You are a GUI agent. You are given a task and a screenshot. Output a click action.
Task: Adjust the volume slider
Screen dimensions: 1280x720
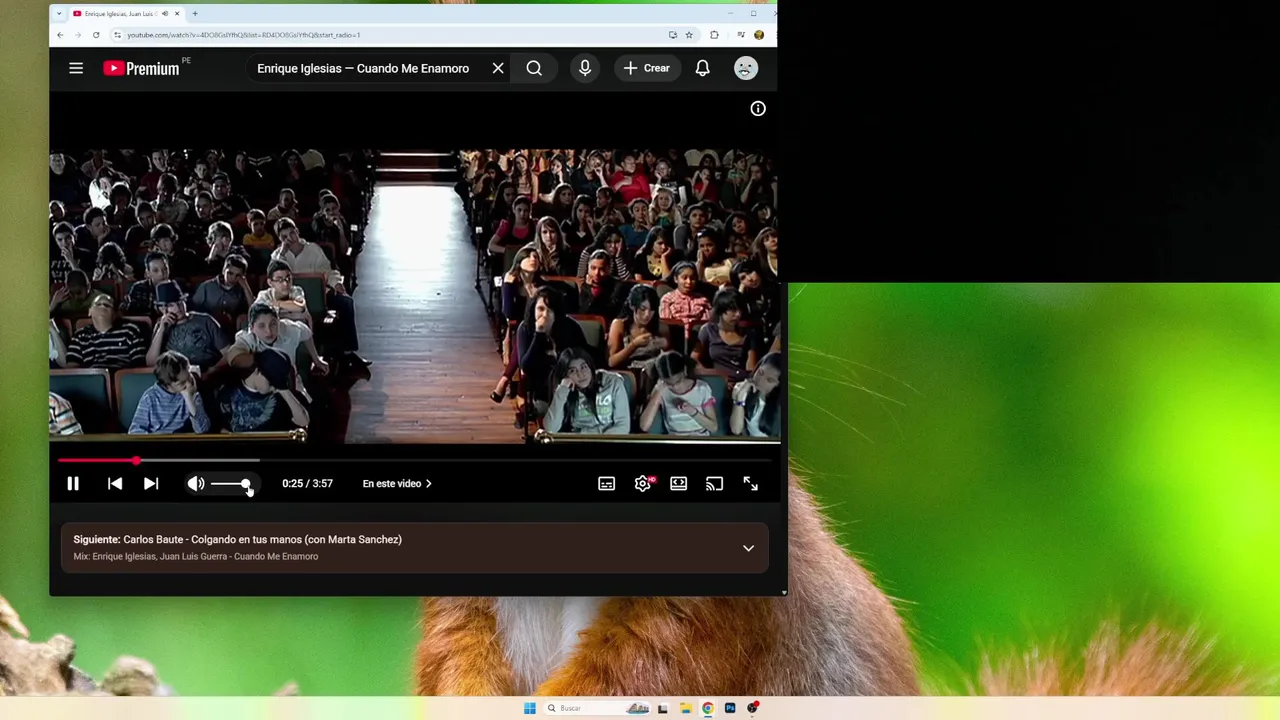230,484
